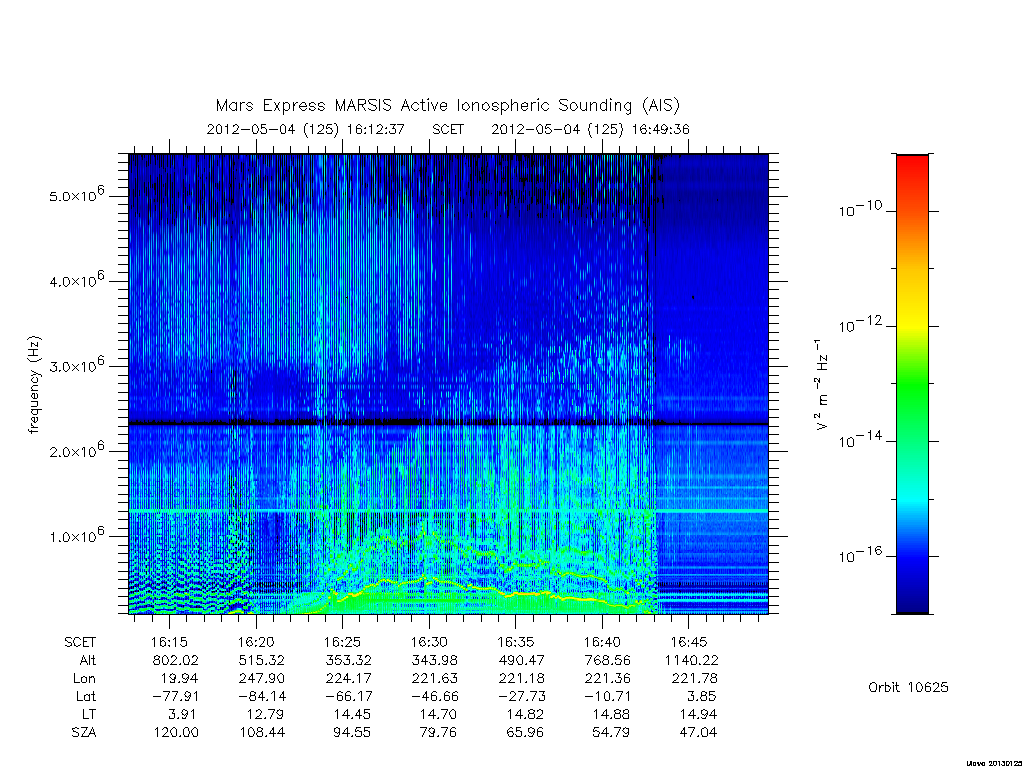Screen dimensions: 1024x768
Task: Click the 10^-16 colorbar tick label
Action: point(860,555)
